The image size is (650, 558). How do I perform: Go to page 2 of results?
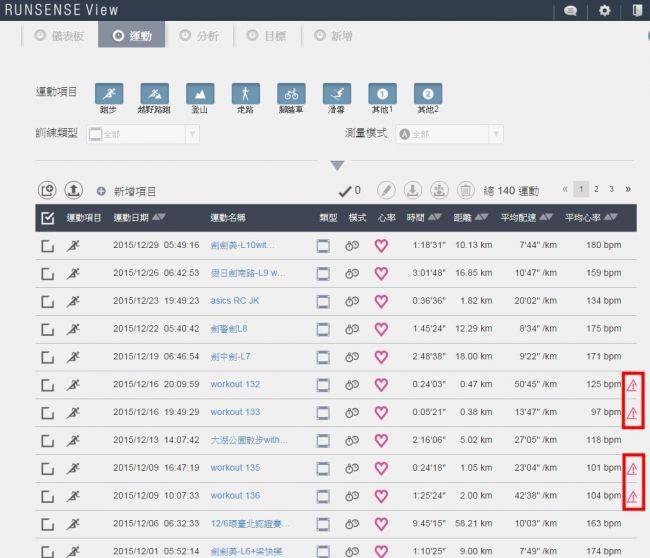coord(596,188)
